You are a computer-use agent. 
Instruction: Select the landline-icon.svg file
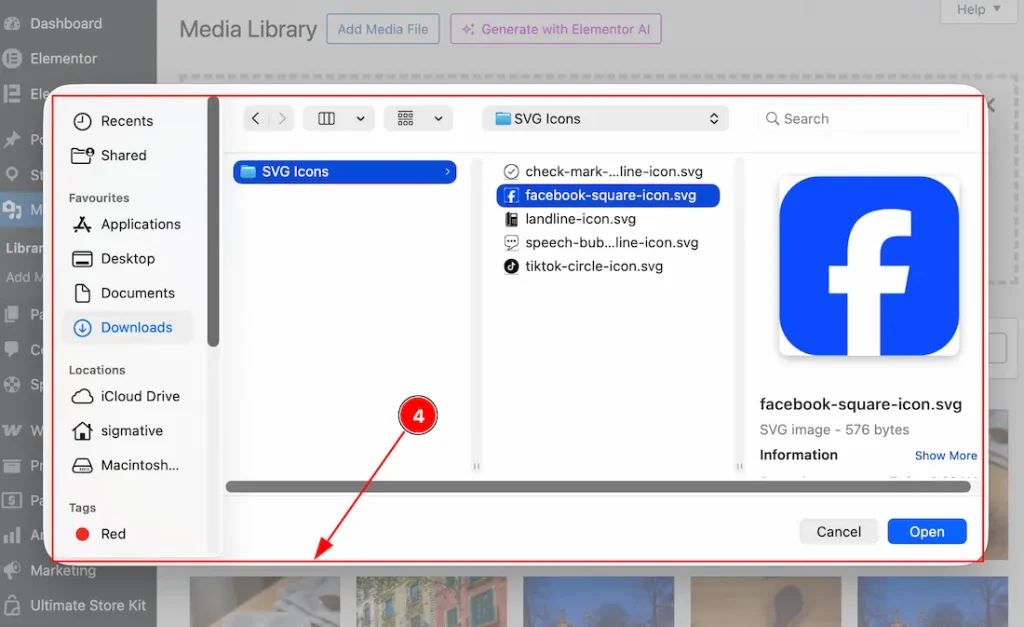pyautogui.click(x=580, y=219)
